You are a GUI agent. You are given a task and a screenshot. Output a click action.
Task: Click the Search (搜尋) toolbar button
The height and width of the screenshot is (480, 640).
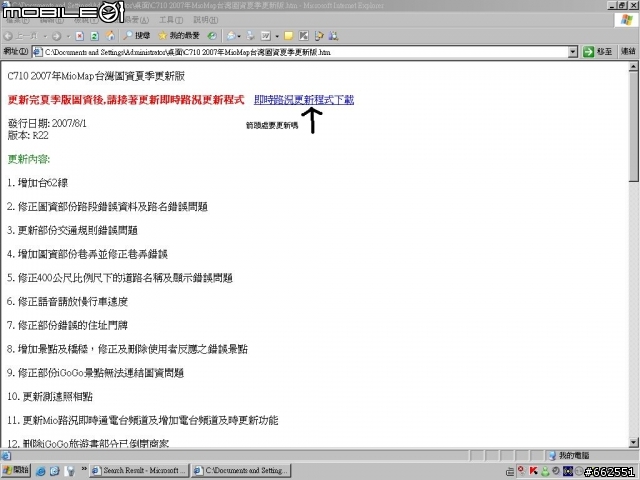[137, 36]
